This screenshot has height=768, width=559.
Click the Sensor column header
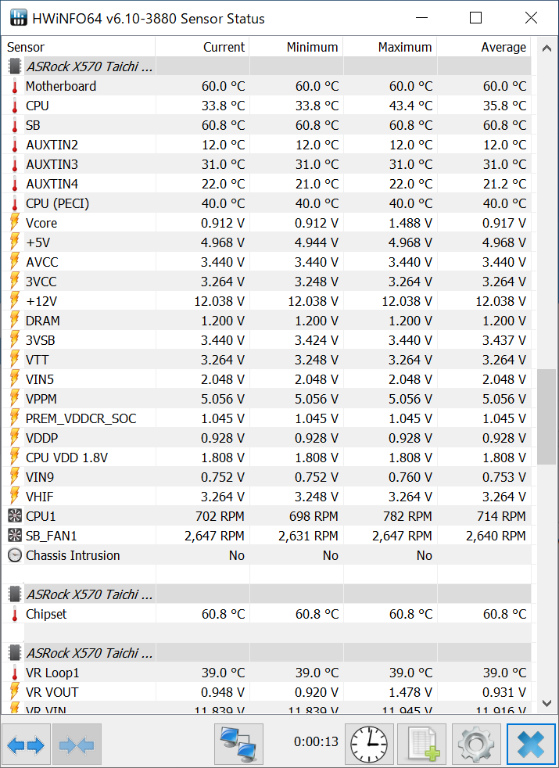point(78,47)
